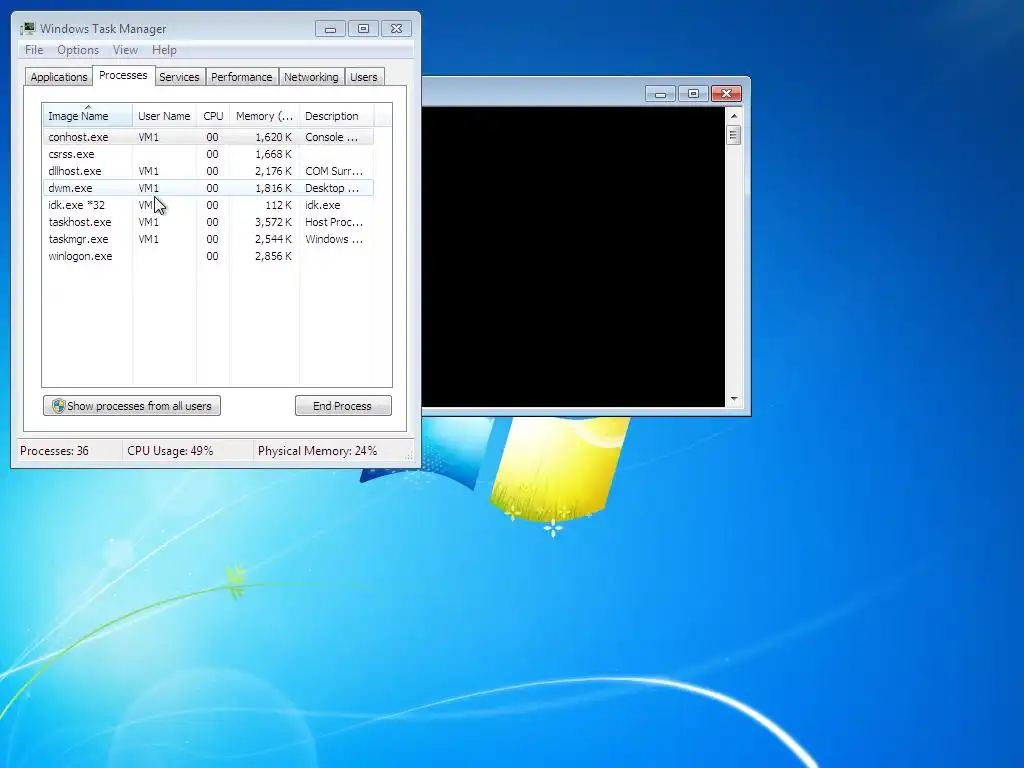
Task: Select the Processes tab
Action: (x=123, y=75)
